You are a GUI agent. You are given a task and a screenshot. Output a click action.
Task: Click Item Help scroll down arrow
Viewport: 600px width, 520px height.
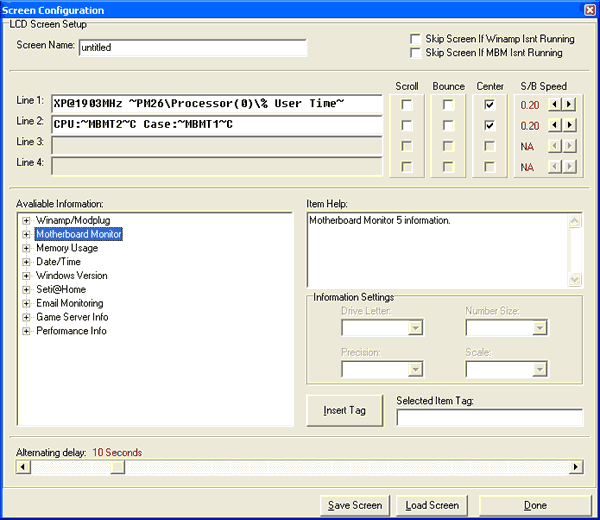point(574,279)
